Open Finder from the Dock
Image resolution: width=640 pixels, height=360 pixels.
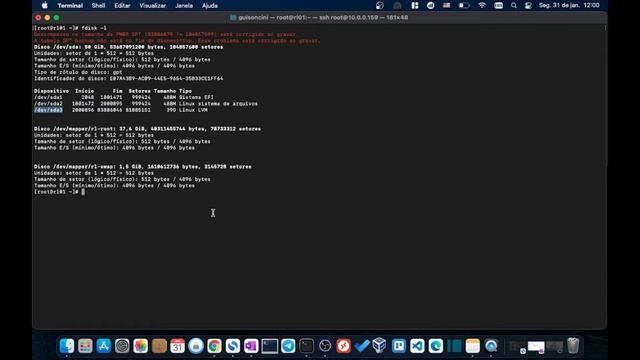pyautogui.click(x=67, y=346)
